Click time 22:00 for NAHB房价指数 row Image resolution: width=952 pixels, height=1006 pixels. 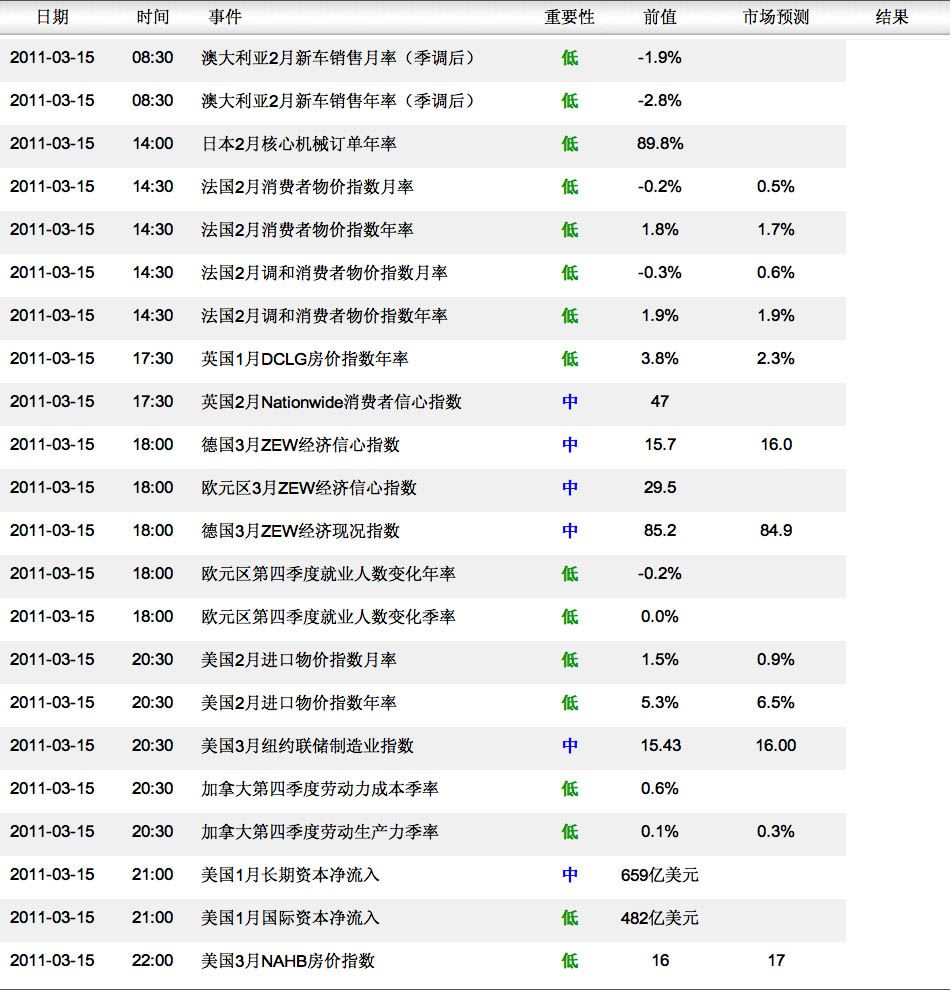[153, 960]
